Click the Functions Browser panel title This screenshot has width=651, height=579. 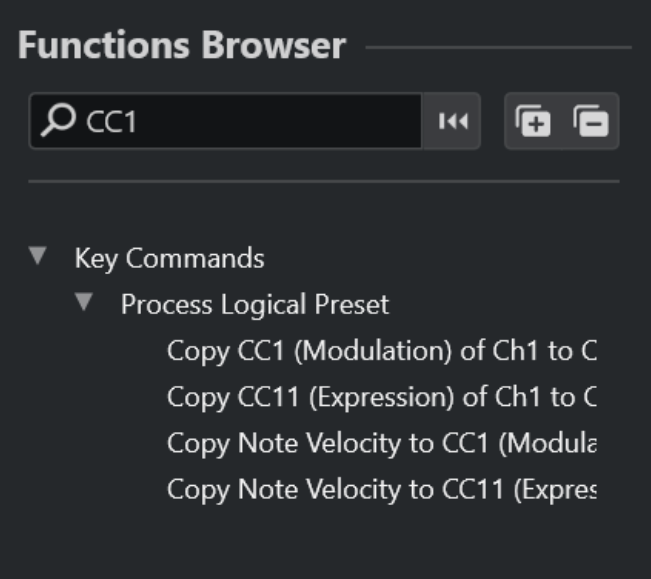coord(182,46)
